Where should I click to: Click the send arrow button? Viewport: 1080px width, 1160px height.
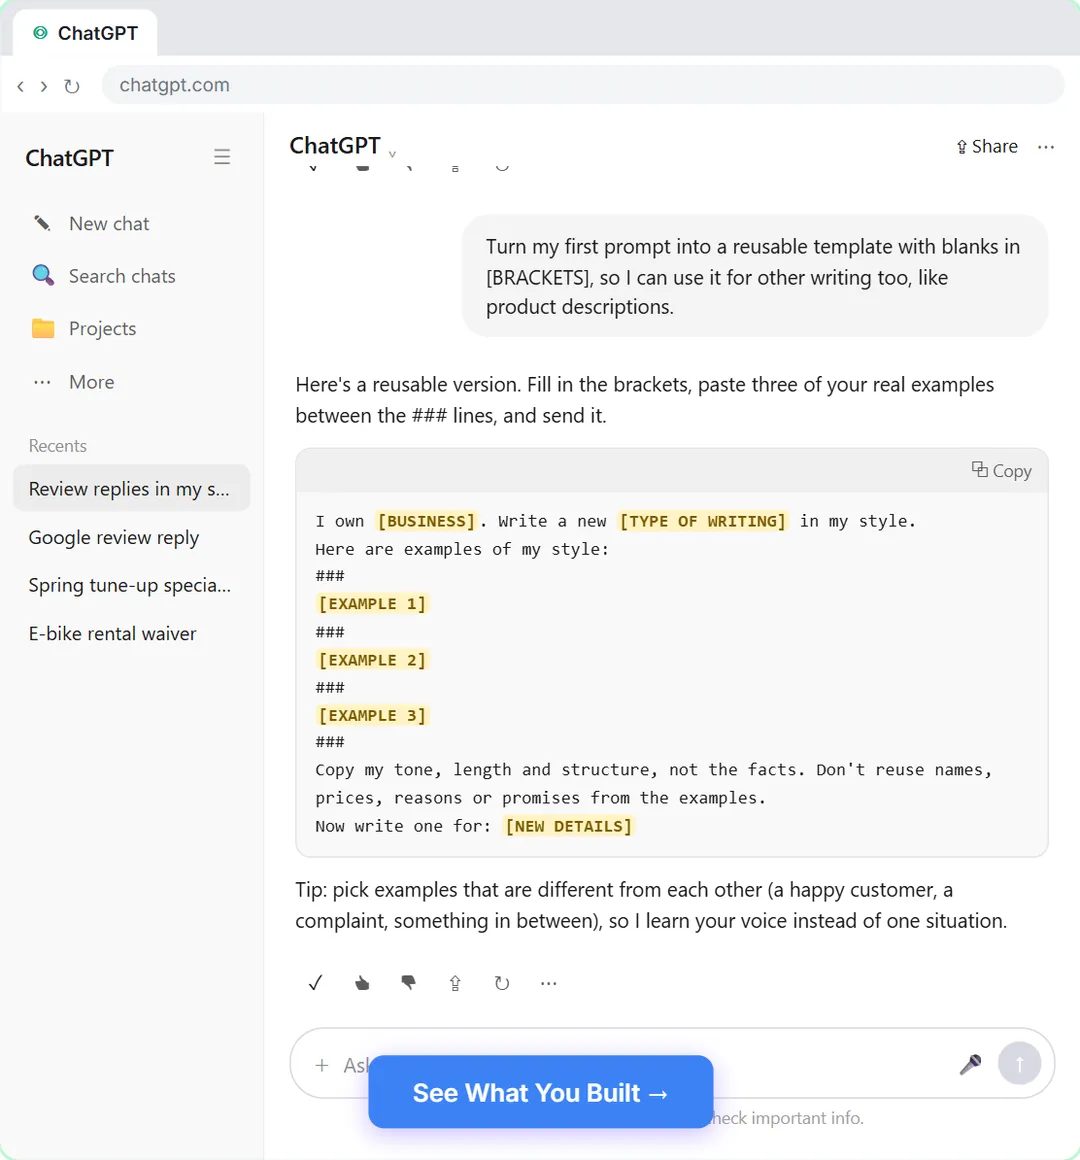pos(1019,1063)
